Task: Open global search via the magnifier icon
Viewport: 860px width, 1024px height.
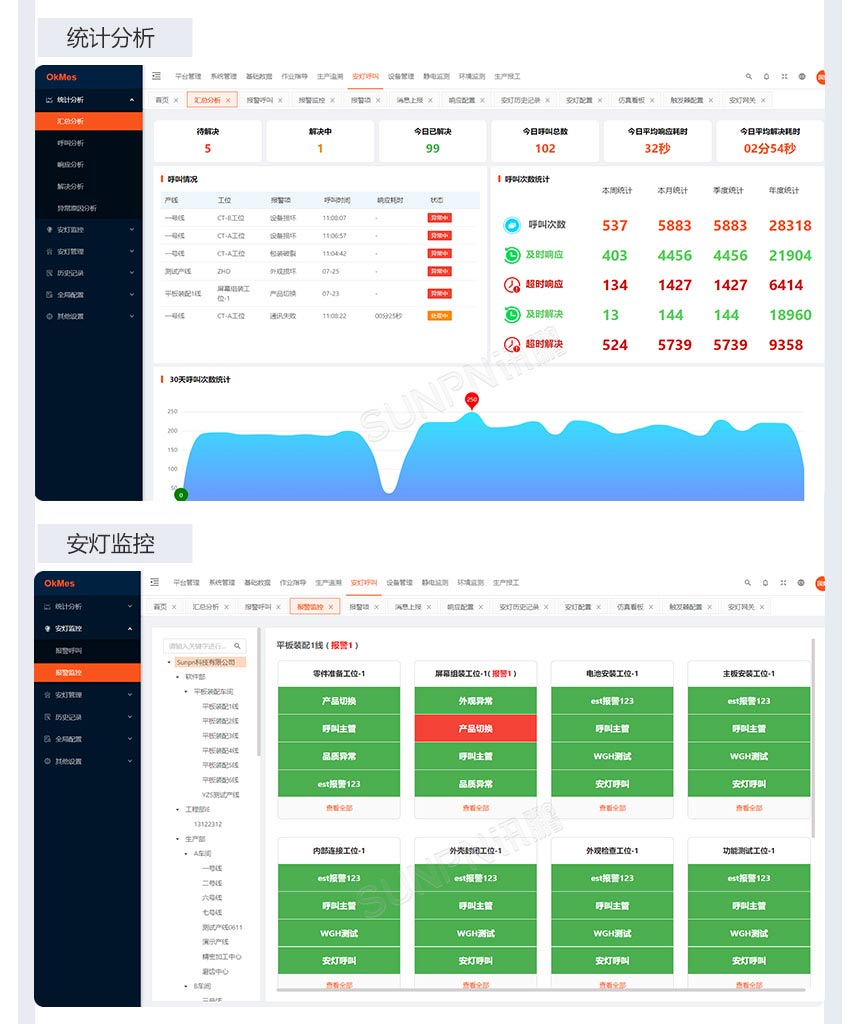Action: pos(749,76)
